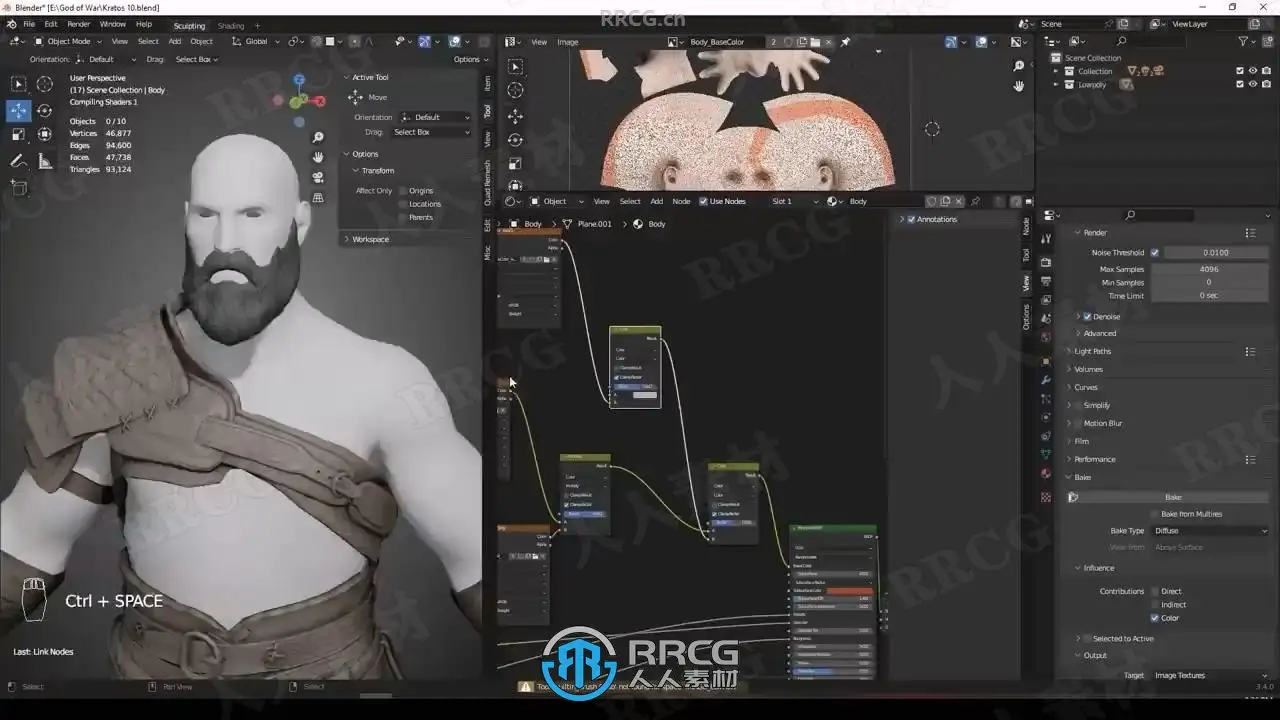Open the Object Mode dropdown
This screenshot has width=1280, height=720.
point(67,41)
